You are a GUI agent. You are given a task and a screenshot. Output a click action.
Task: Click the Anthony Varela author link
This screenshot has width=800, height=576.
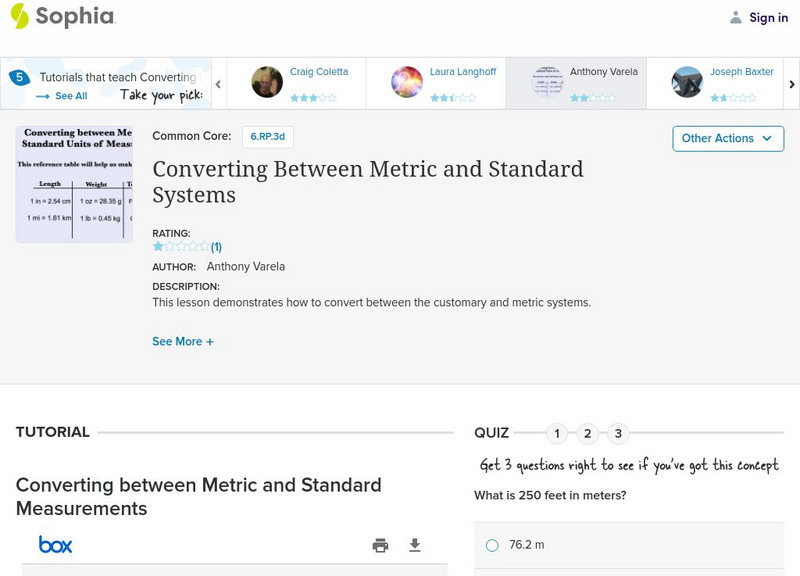(x=246, y=267)
